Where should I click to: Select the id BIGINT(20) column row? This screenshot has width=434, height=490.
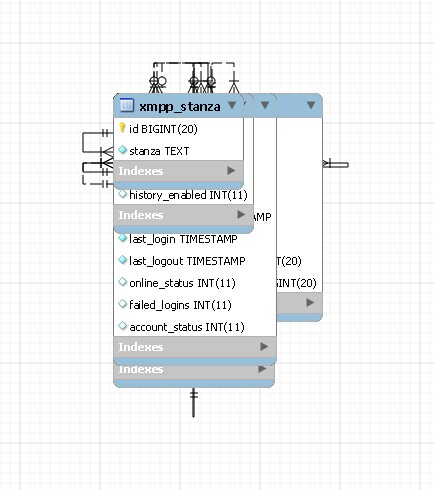(178, 129)
